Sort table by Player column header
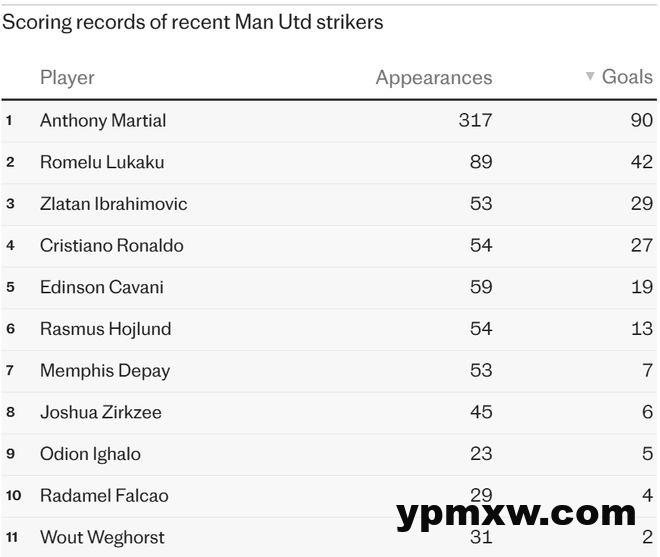 coord(67,78)
